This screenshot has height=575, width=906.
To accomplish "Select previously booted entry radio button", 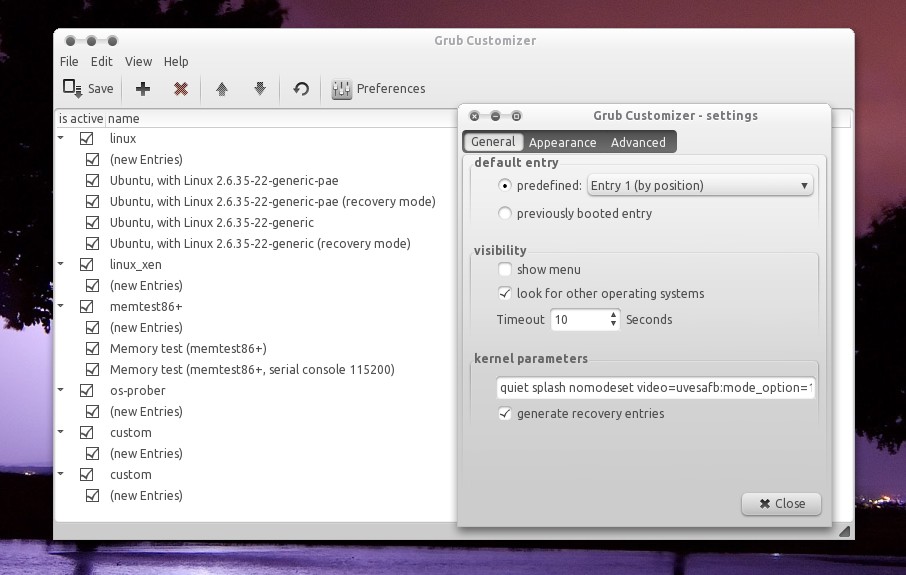I will tap(505, 214).
